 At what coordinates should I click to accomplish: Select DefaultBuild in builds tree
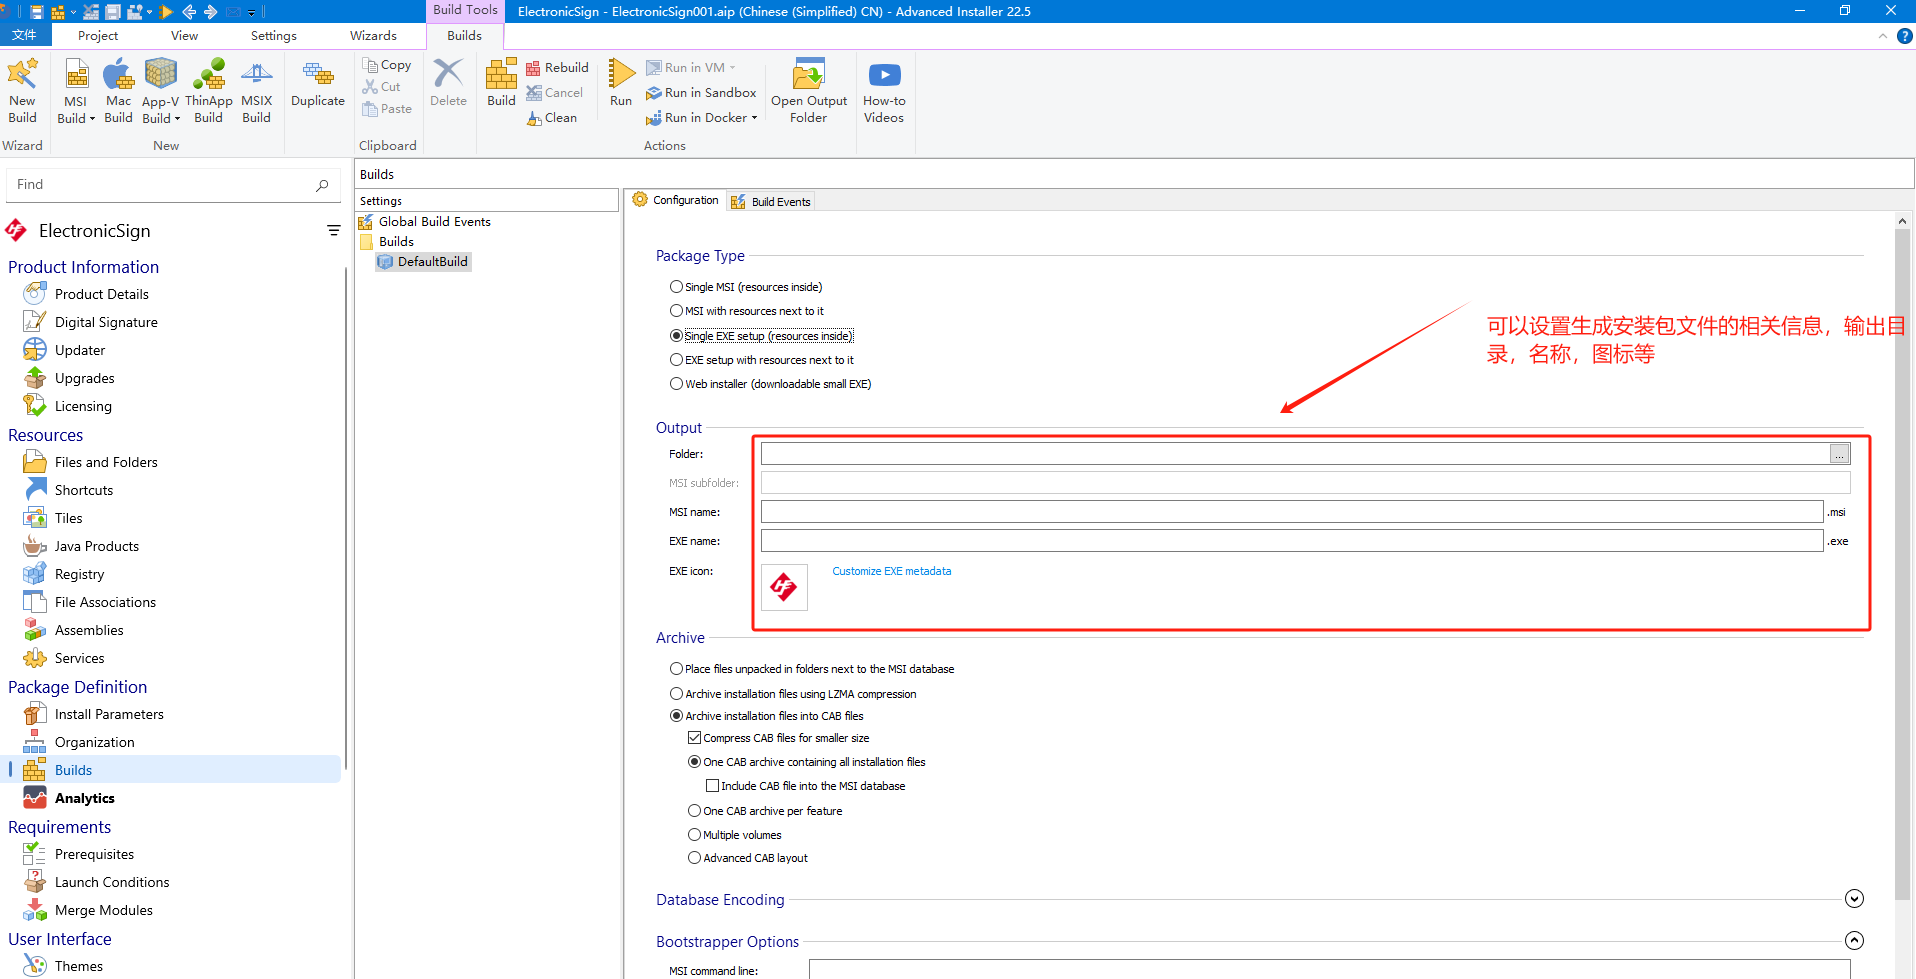423,262
